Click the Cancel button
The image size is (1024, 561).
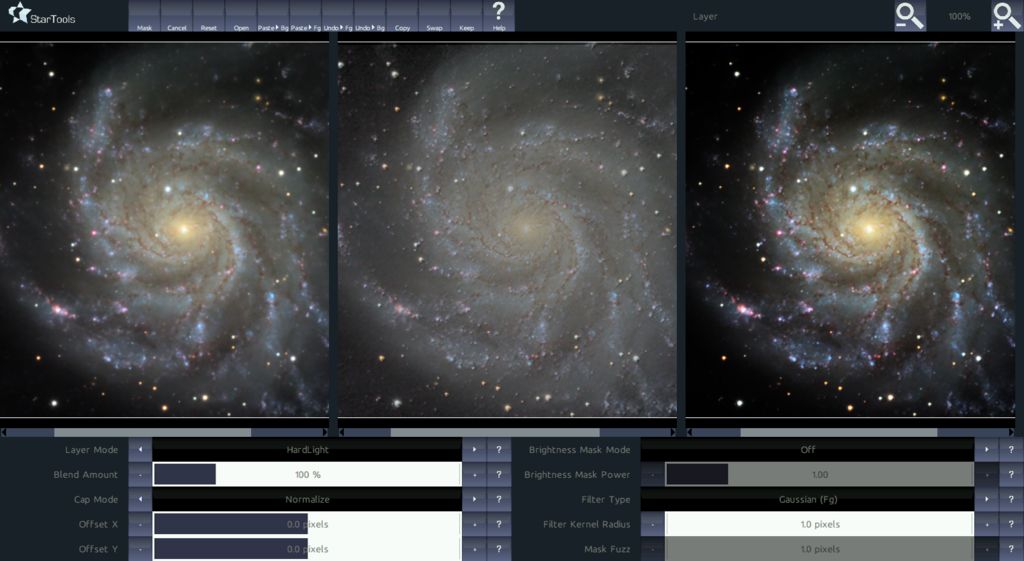click(176, 17)
